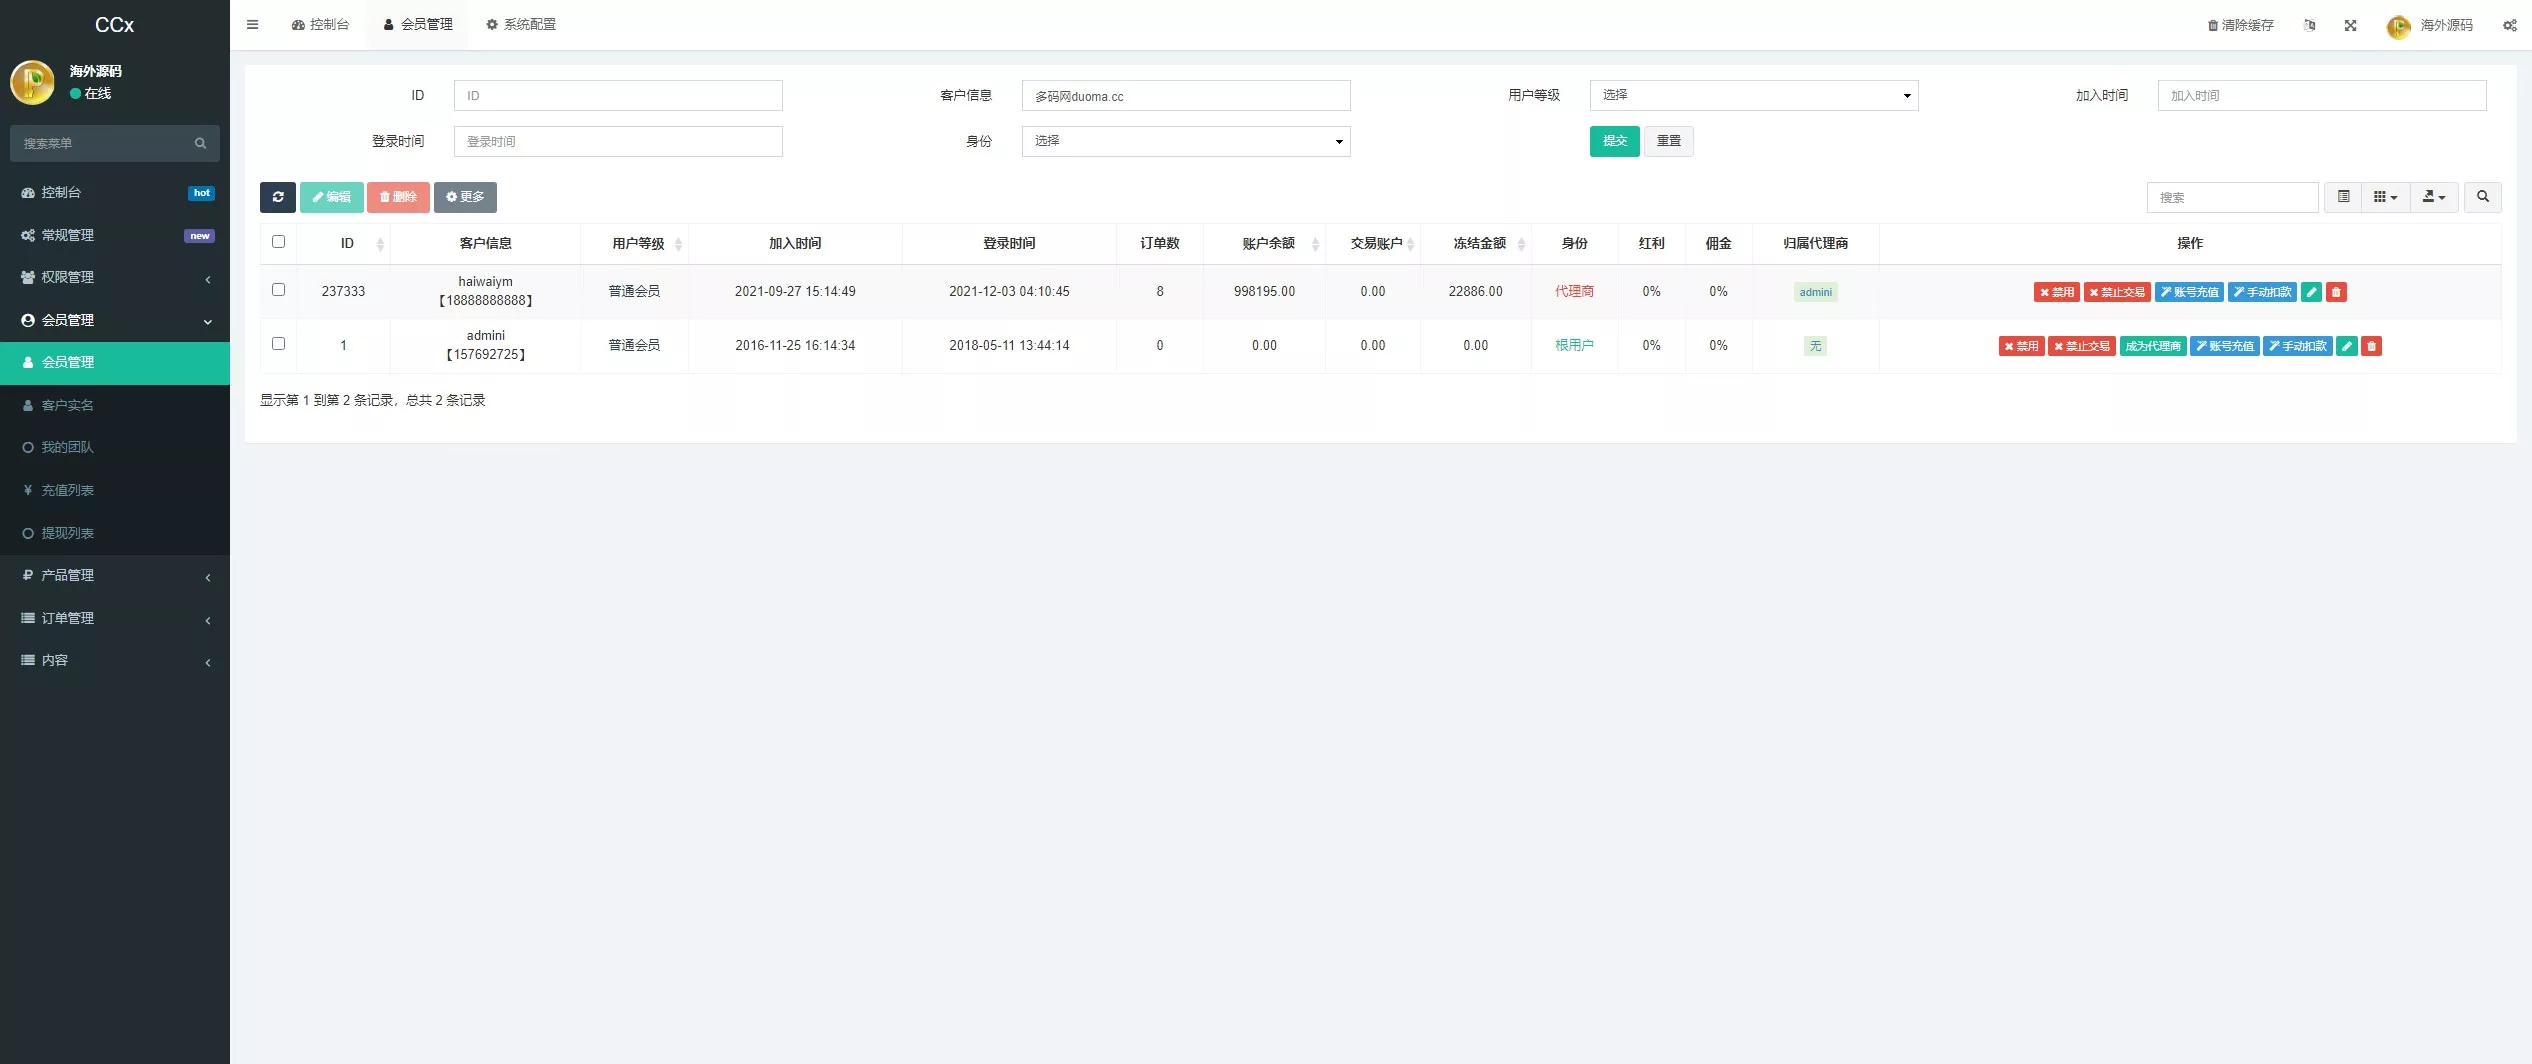Switch to the 系统配置 tab
Viewport: 2532px width, 1064px height.
pyautogui.click(x=521, y=24)
